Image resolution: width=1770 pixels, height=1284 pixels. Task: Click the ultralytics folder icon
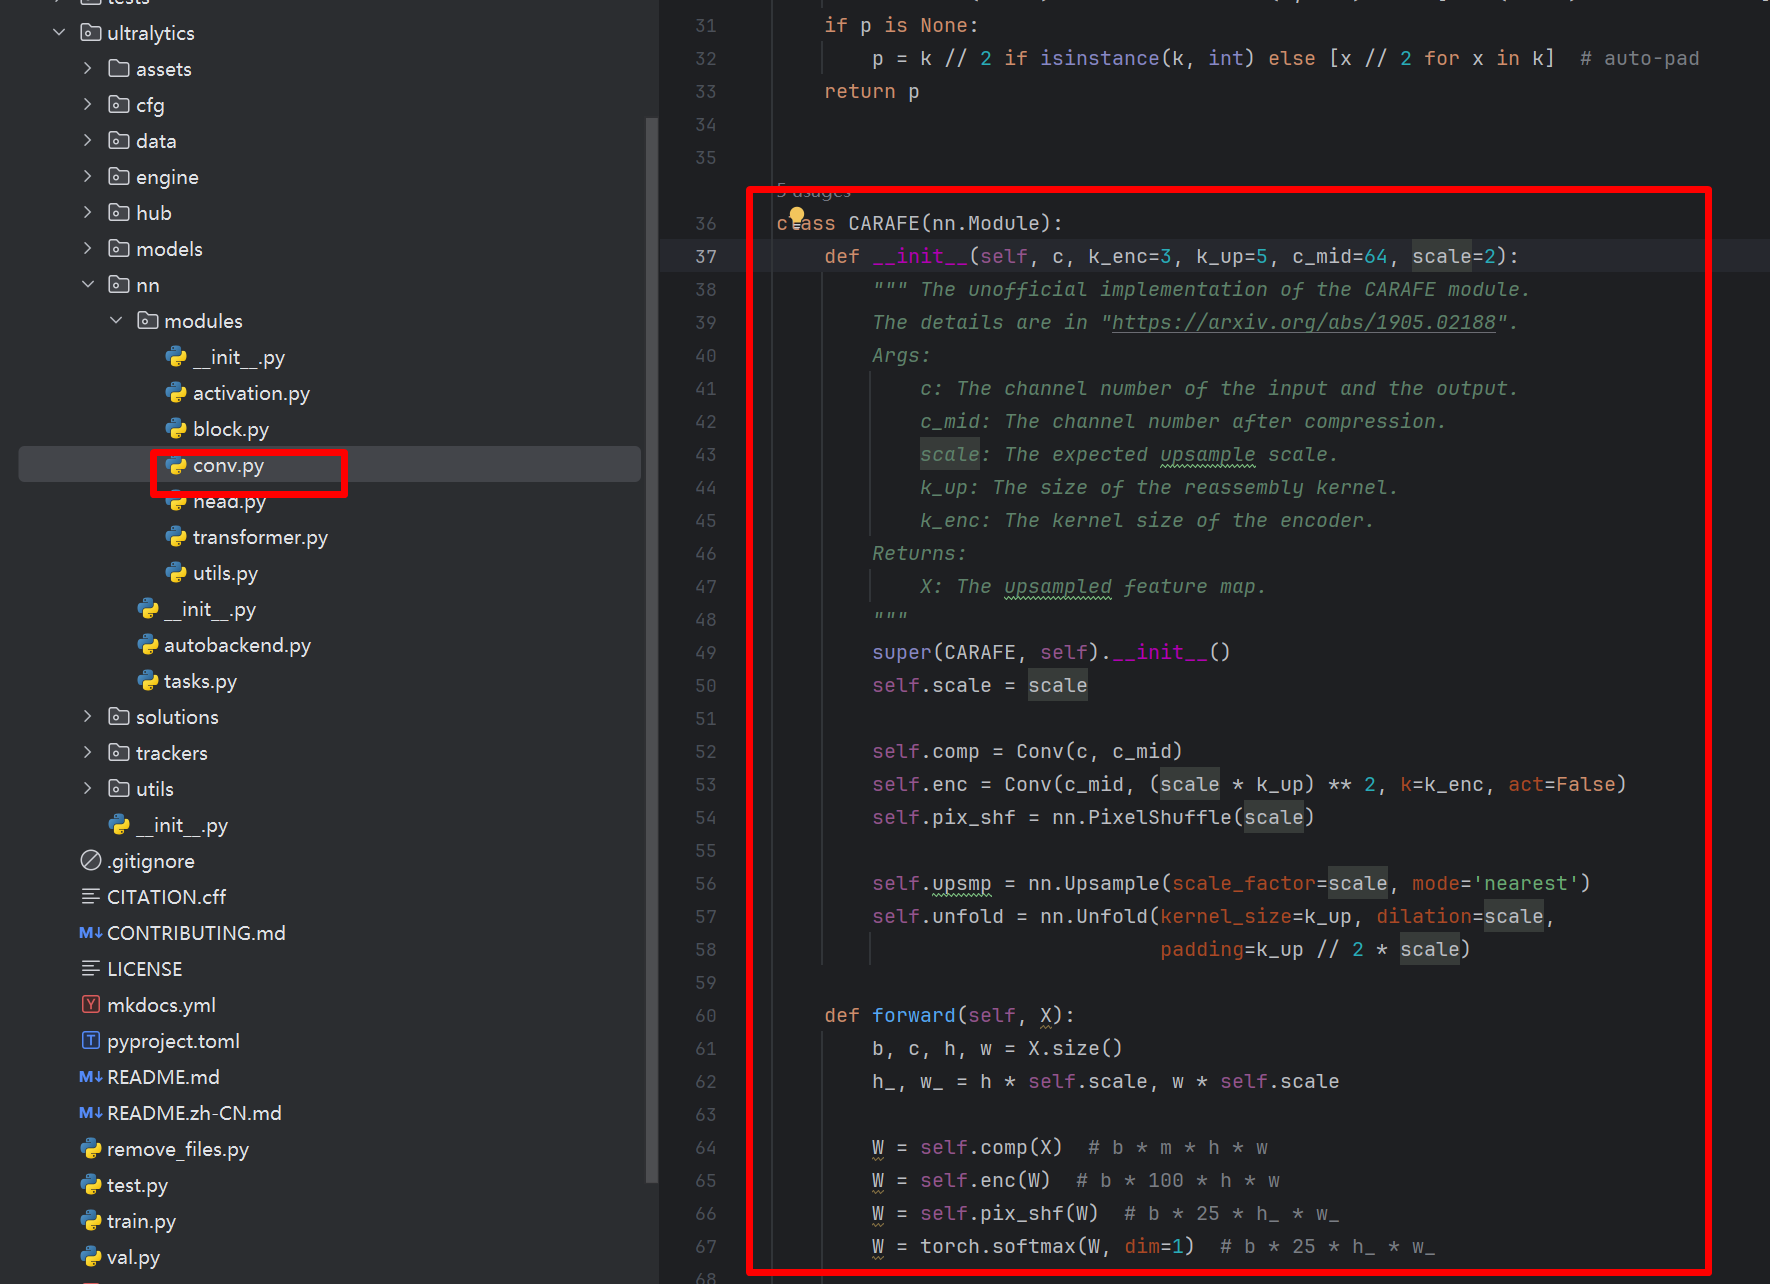point(91,33)
